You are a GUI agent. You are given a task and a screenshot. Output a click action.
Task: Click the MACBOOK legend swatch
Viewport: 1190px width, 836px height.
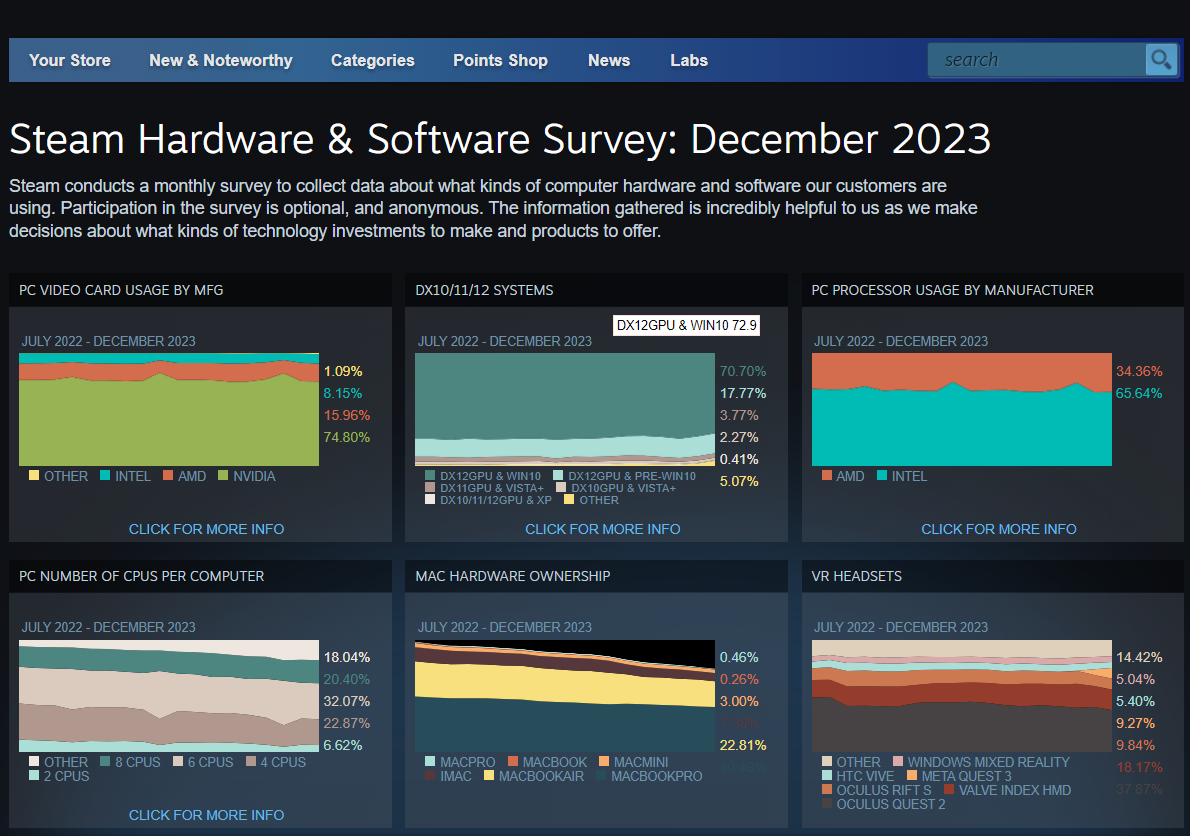tap(513, 762)
